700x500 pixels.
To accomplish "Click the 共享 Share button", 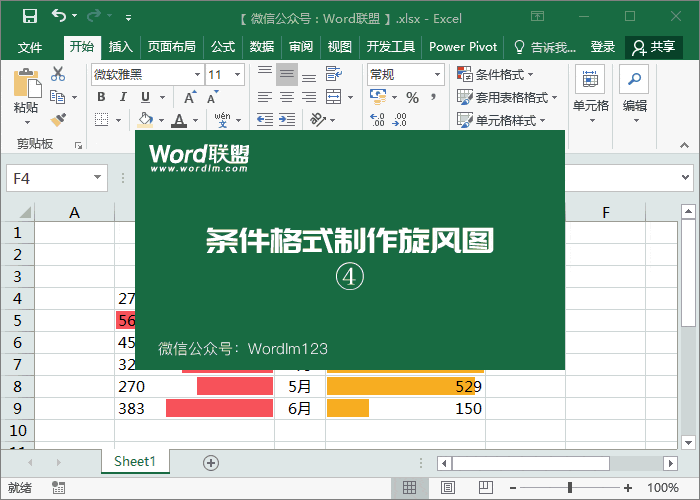I will [654, 47].
